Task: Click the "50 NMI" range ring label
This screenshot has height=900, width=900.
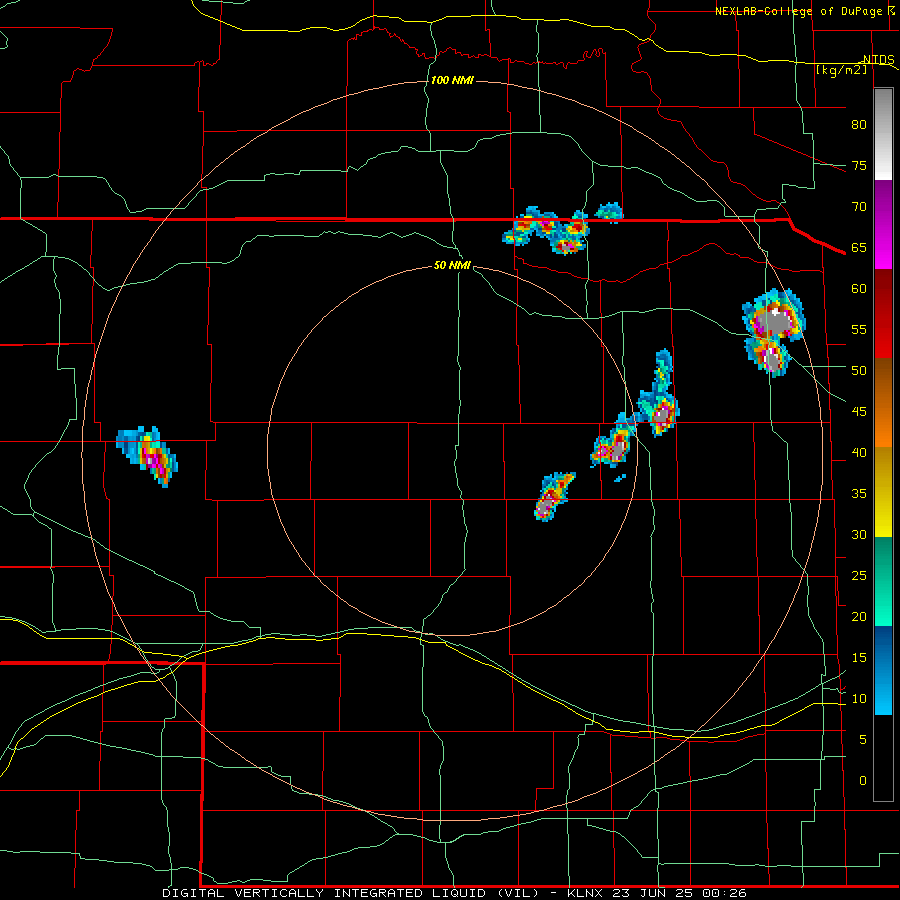Action: [x=452, y=265]
